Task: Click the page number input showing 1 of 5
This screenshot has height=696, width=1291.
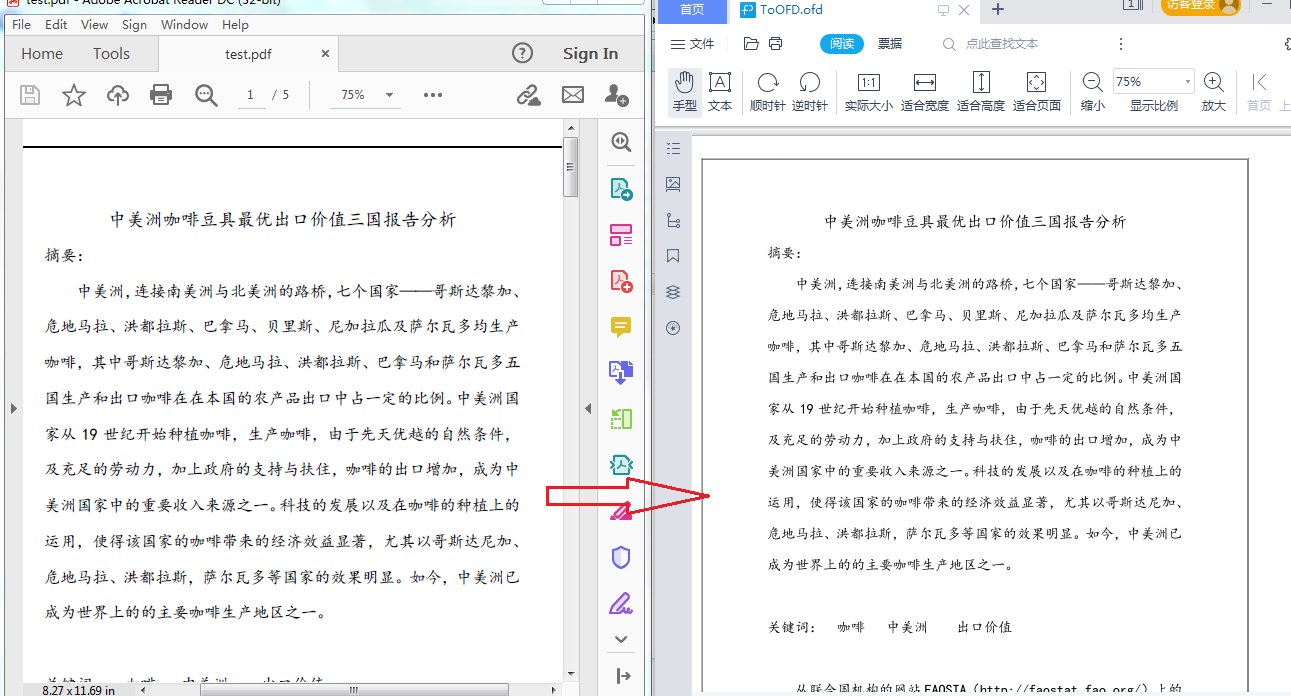Action: tap(250, 94)
